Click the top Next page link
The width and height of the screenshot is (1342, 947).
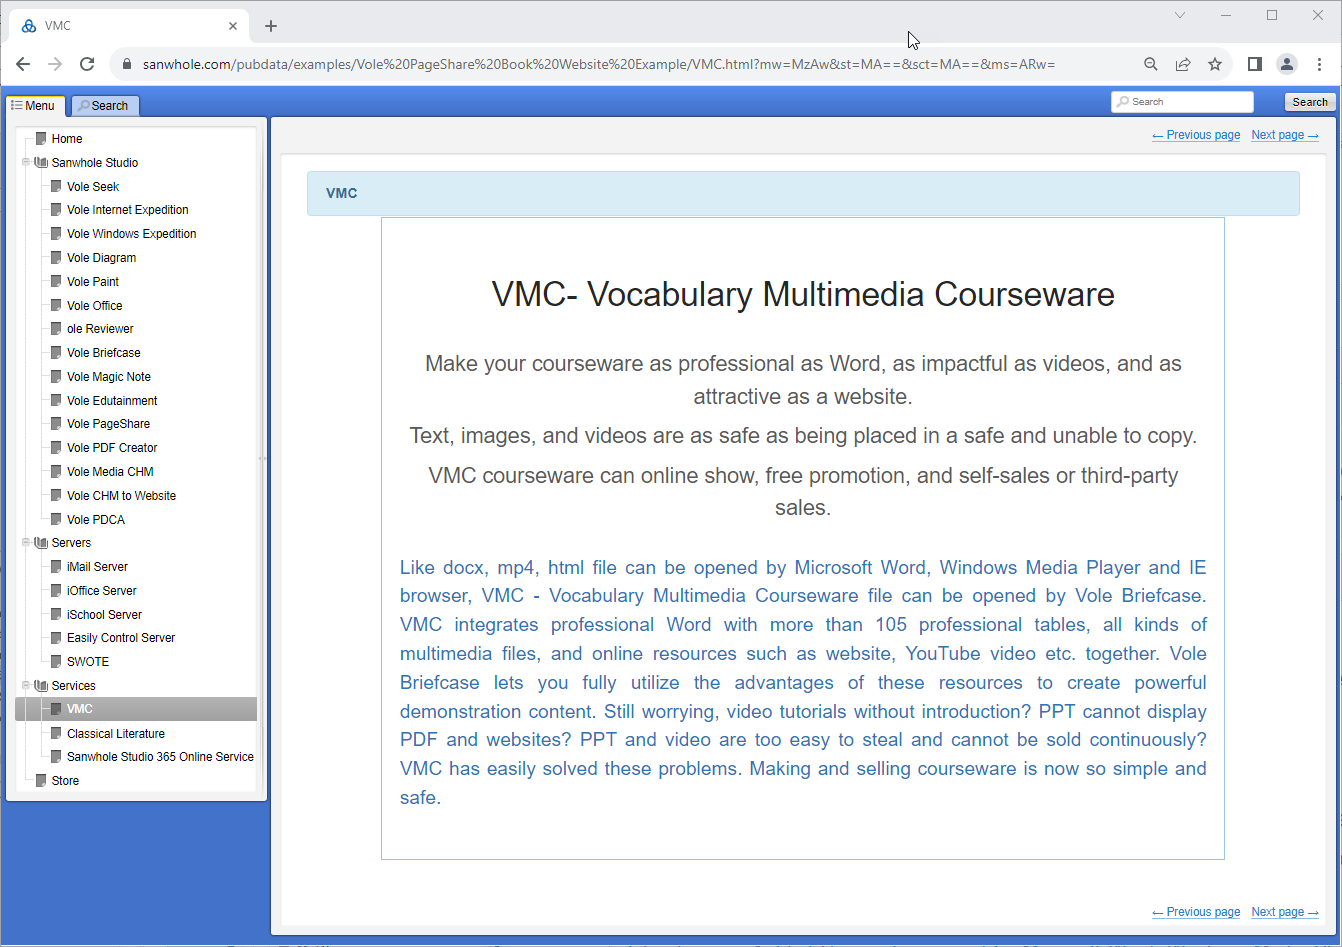[x=1285, y=135]
